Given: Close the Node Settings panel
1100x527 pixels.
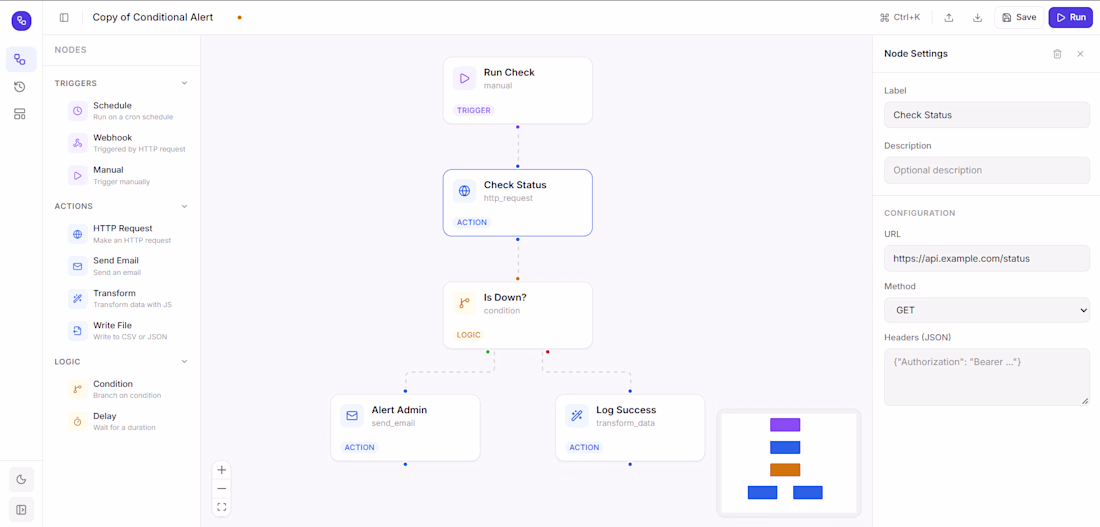Looking at the screenshot, I should point(1080,54).
